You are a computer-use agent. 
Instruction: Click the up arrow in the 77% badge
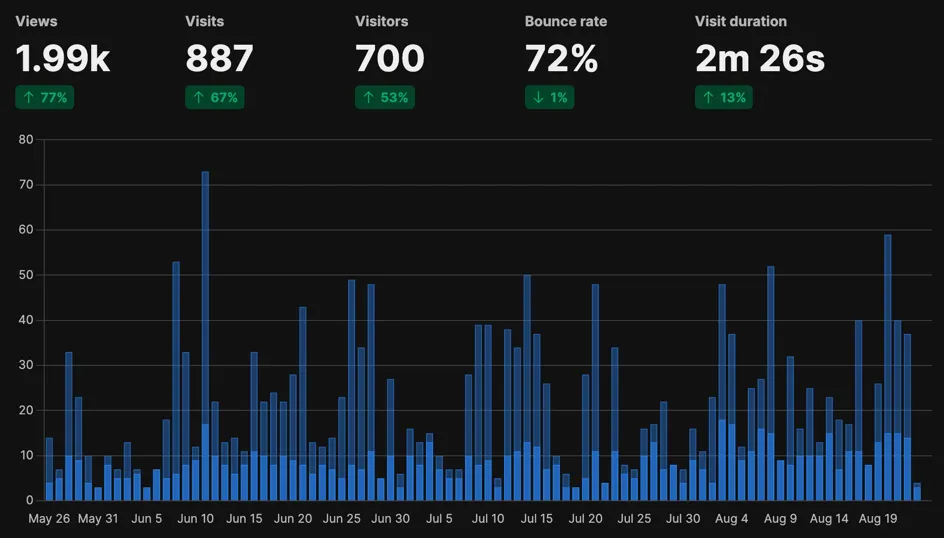coord(30,98)
